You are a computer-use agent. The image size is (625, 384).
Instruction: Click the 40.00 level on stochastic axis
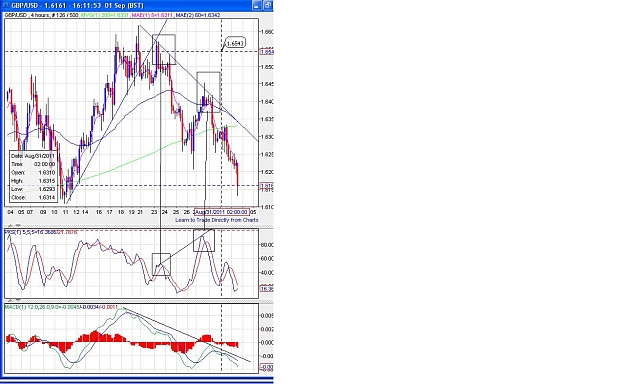click(267, 273)
